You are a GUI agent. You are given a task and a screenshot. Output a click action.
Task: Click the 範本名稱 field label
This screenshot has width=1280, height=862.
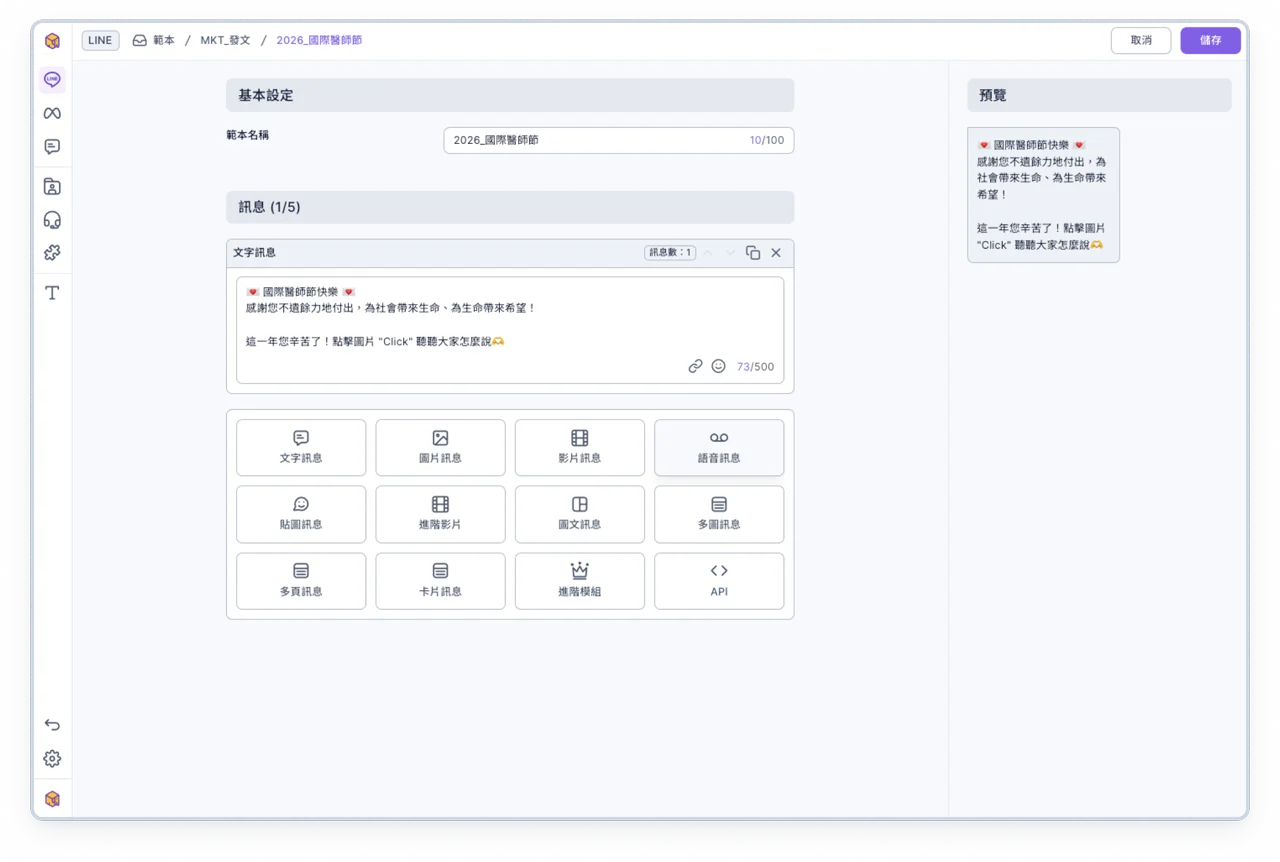(248, 135)
